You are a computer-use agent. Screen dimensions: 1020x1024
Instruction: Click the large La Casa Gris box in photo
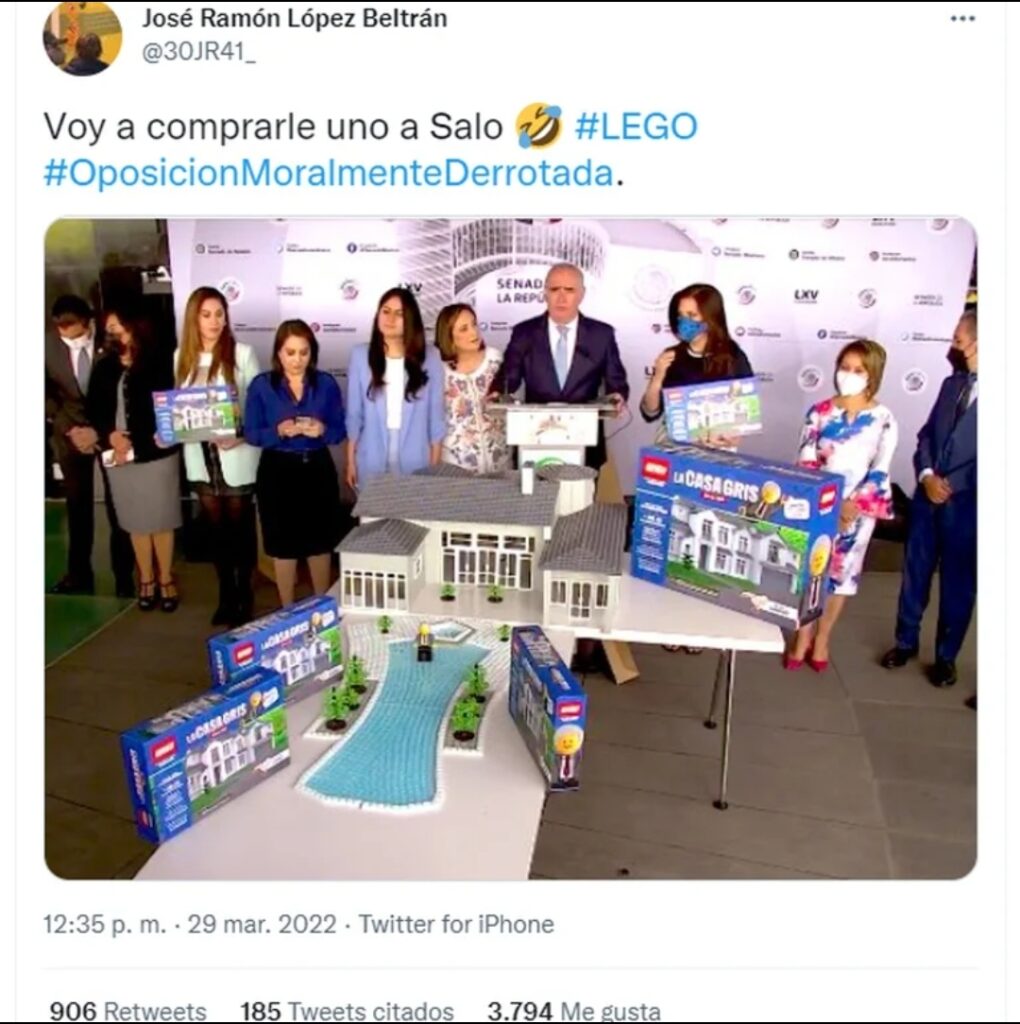point(735,534)
